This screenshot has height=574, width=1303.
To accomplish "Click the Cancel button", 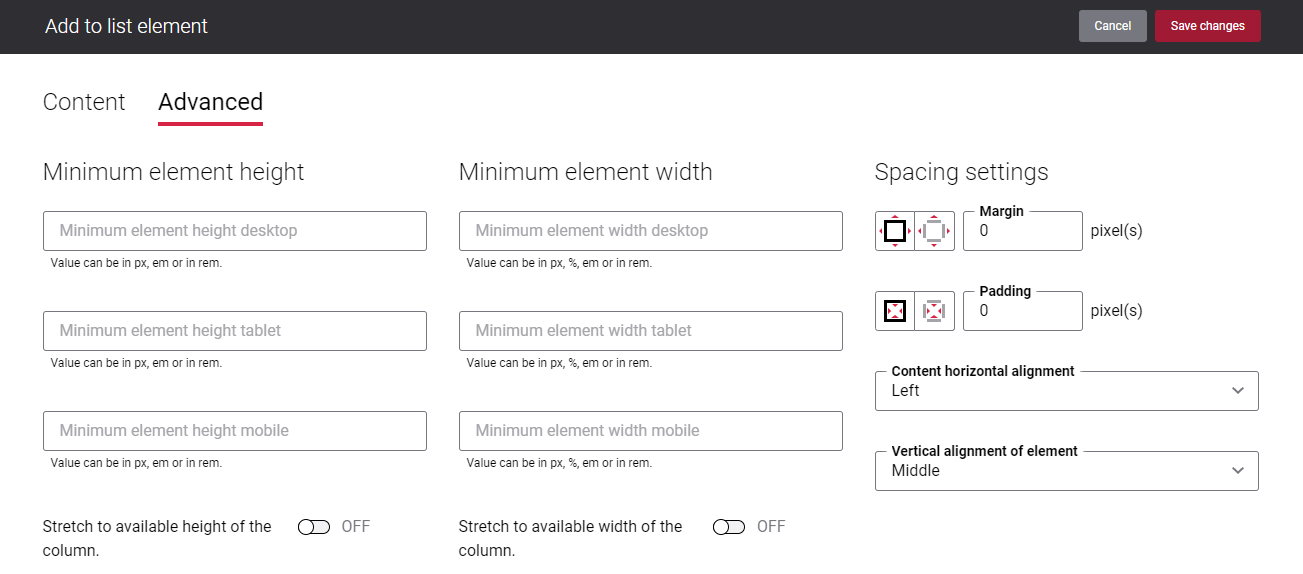I will click(1112, 26).
